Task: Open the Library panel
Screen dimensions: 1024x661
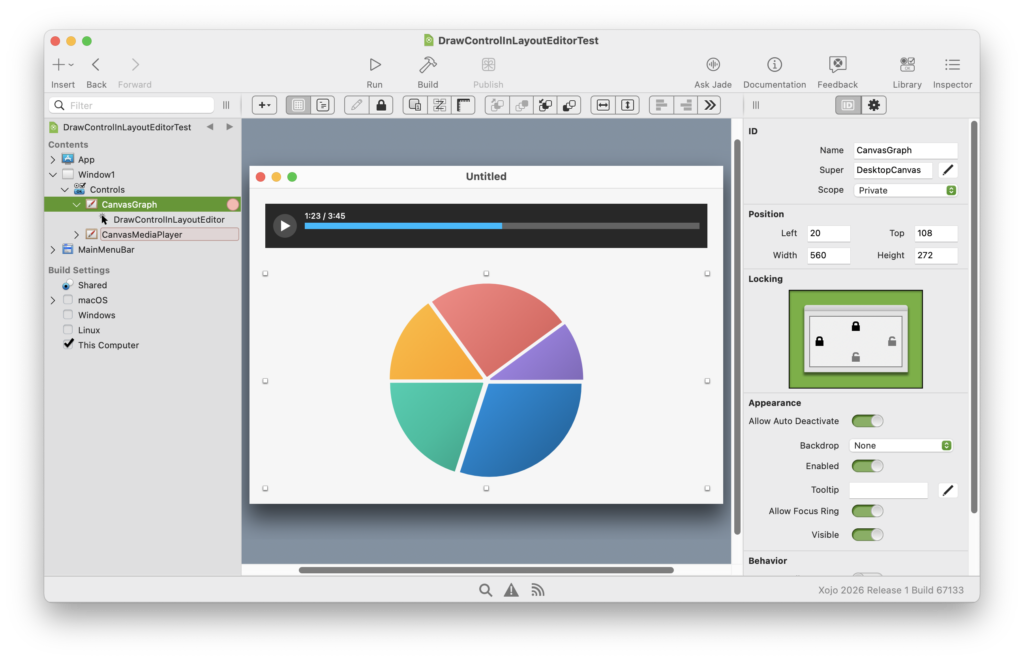Action: click(x=907, y=66)
